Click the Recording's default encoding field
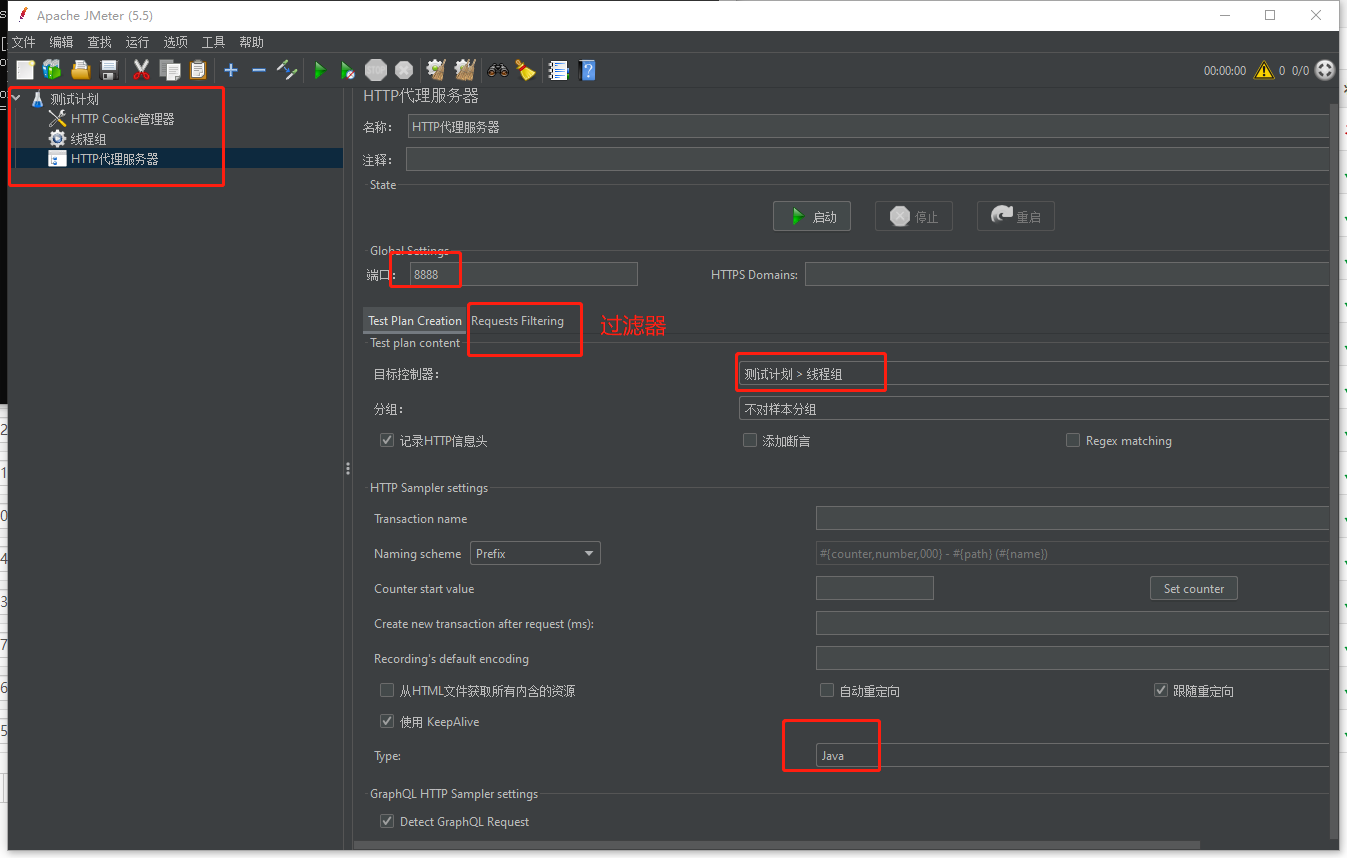Screen dimensions: 1347x858 click(x=1073, y=658)
